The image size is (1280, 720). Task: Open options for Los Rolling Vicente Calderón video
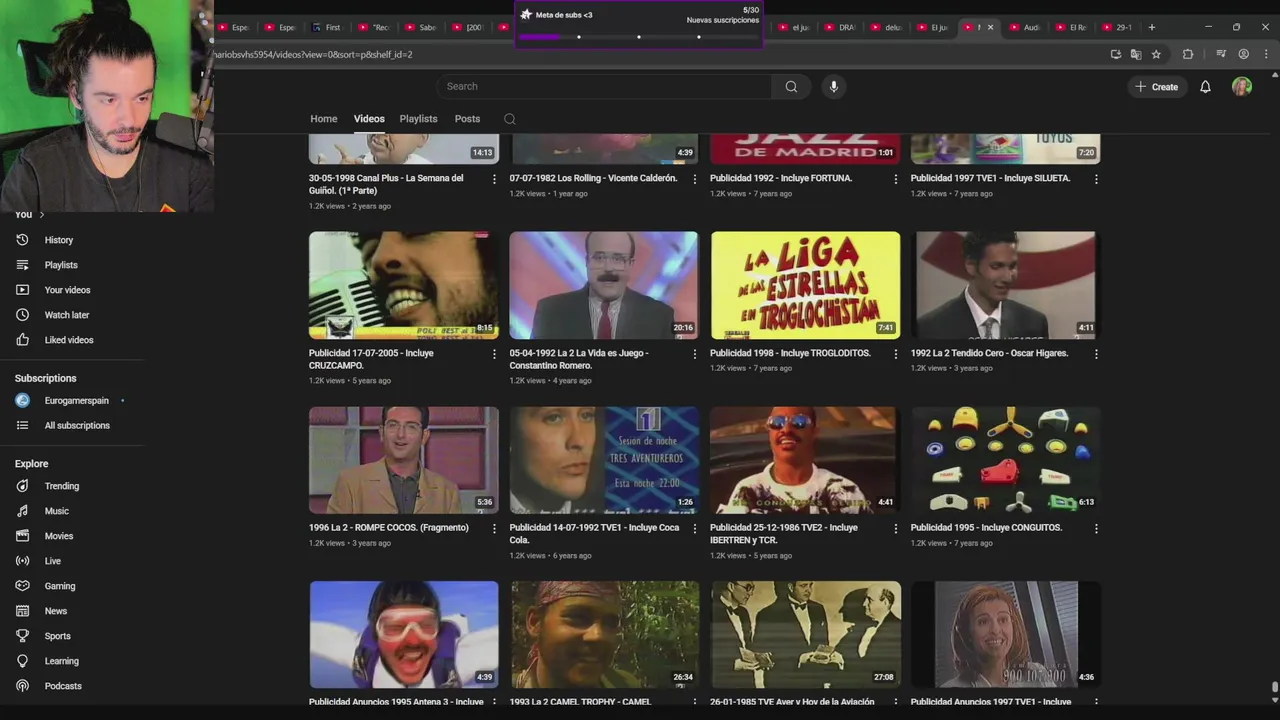pos(695,179)
